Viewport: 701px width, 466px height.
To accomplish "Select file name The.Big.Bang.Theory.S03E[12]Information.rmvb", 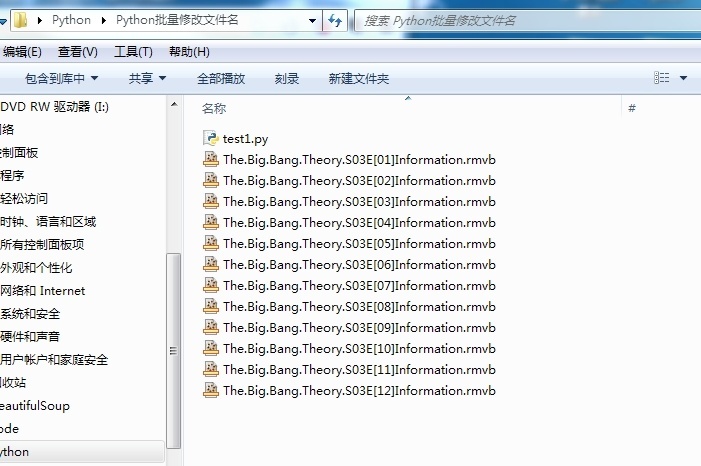I will 359,391.
